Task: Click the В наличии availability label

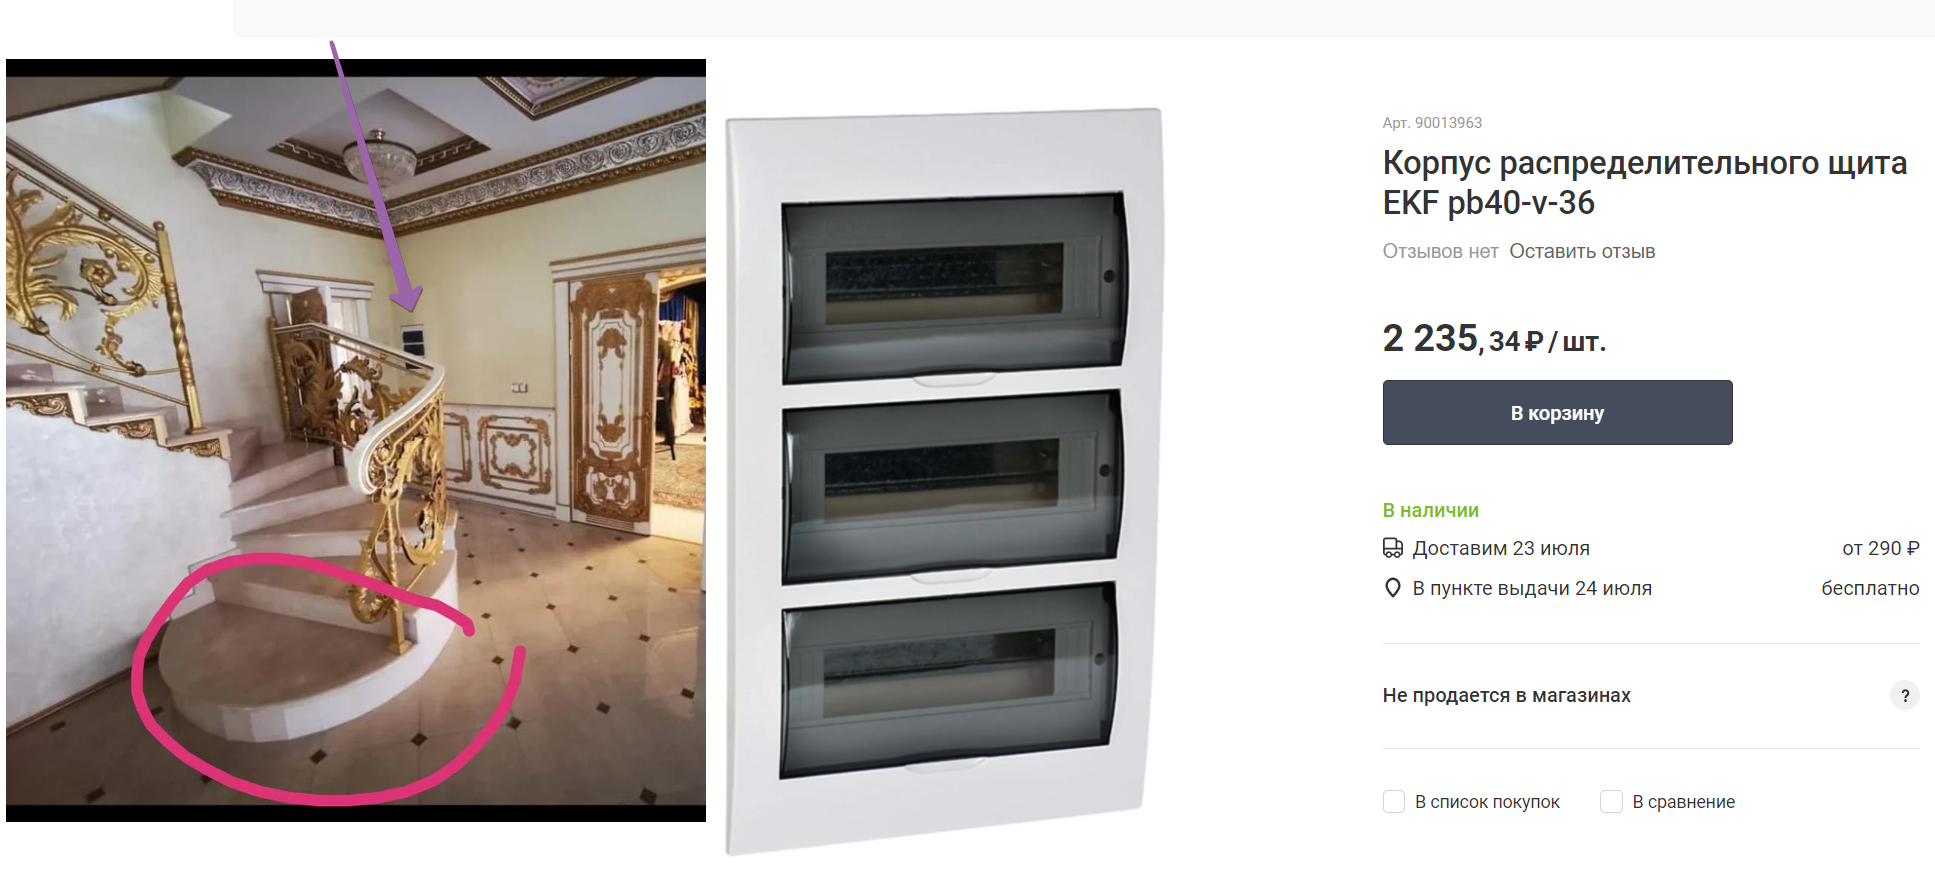Action: coord(1430,510)
